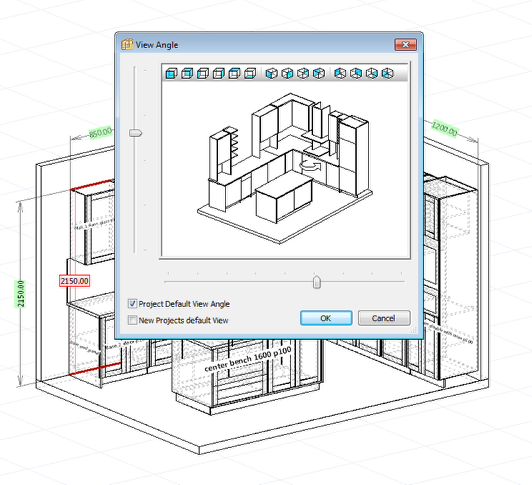Choose the second isometric view cube icon
The image size is (532, 485).
(287, 73)
